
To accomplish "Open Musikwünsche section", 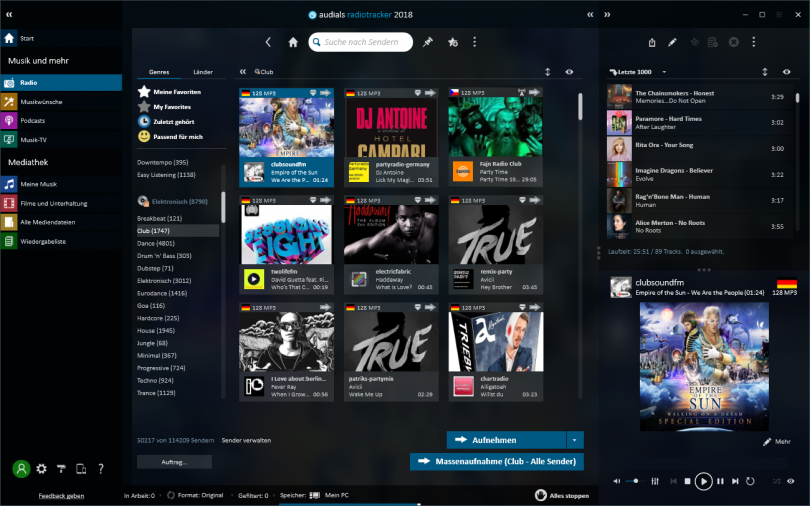I will click(61, 102).
